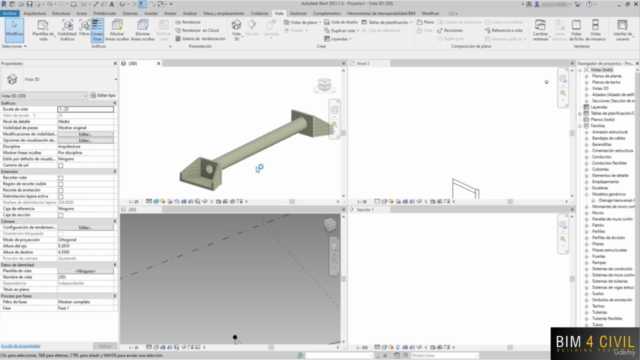
Task: Click vertical scrollbar of top 3D view
Action: coord(343,133)
